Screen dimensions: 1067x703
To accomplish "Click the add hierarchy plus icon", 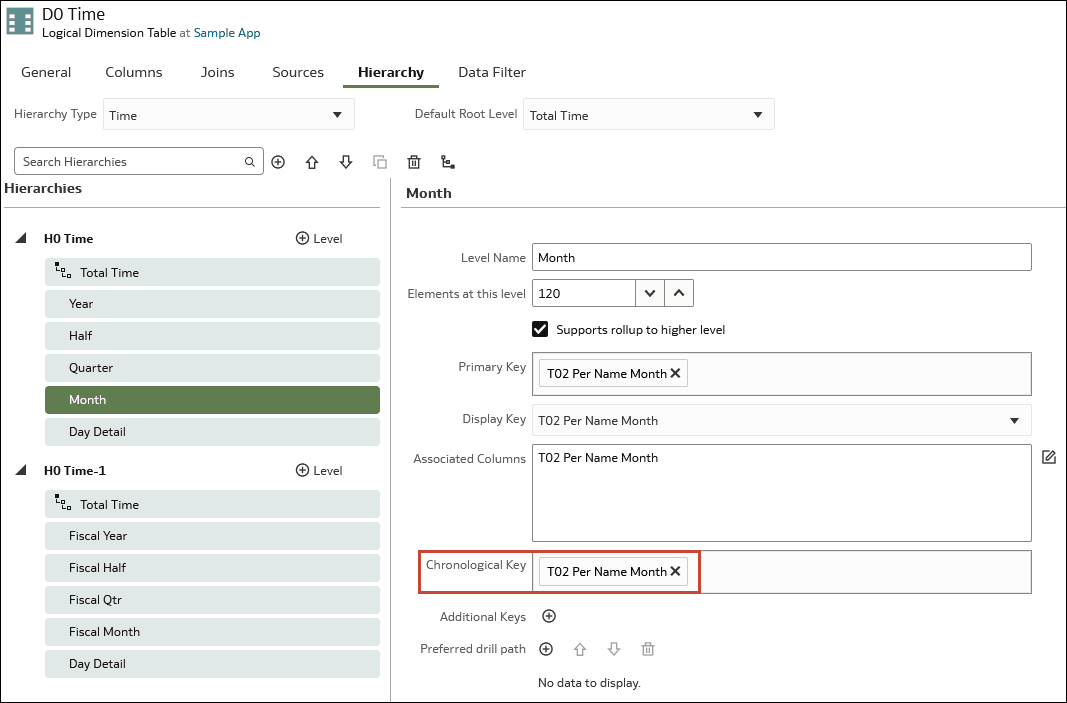I will (x=278, y=162).
